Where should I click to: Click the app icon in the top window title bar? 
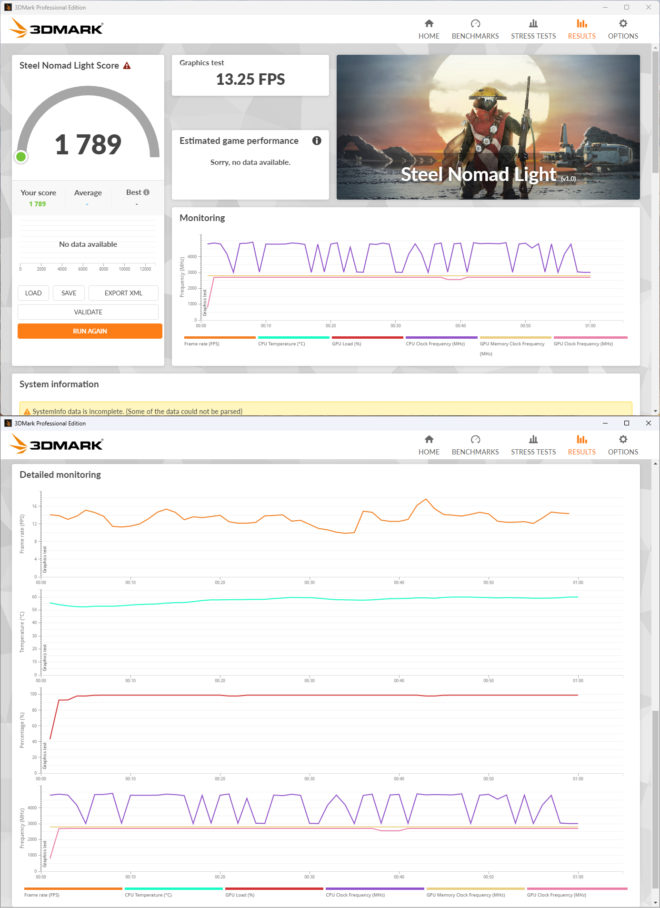click(8, 8)
